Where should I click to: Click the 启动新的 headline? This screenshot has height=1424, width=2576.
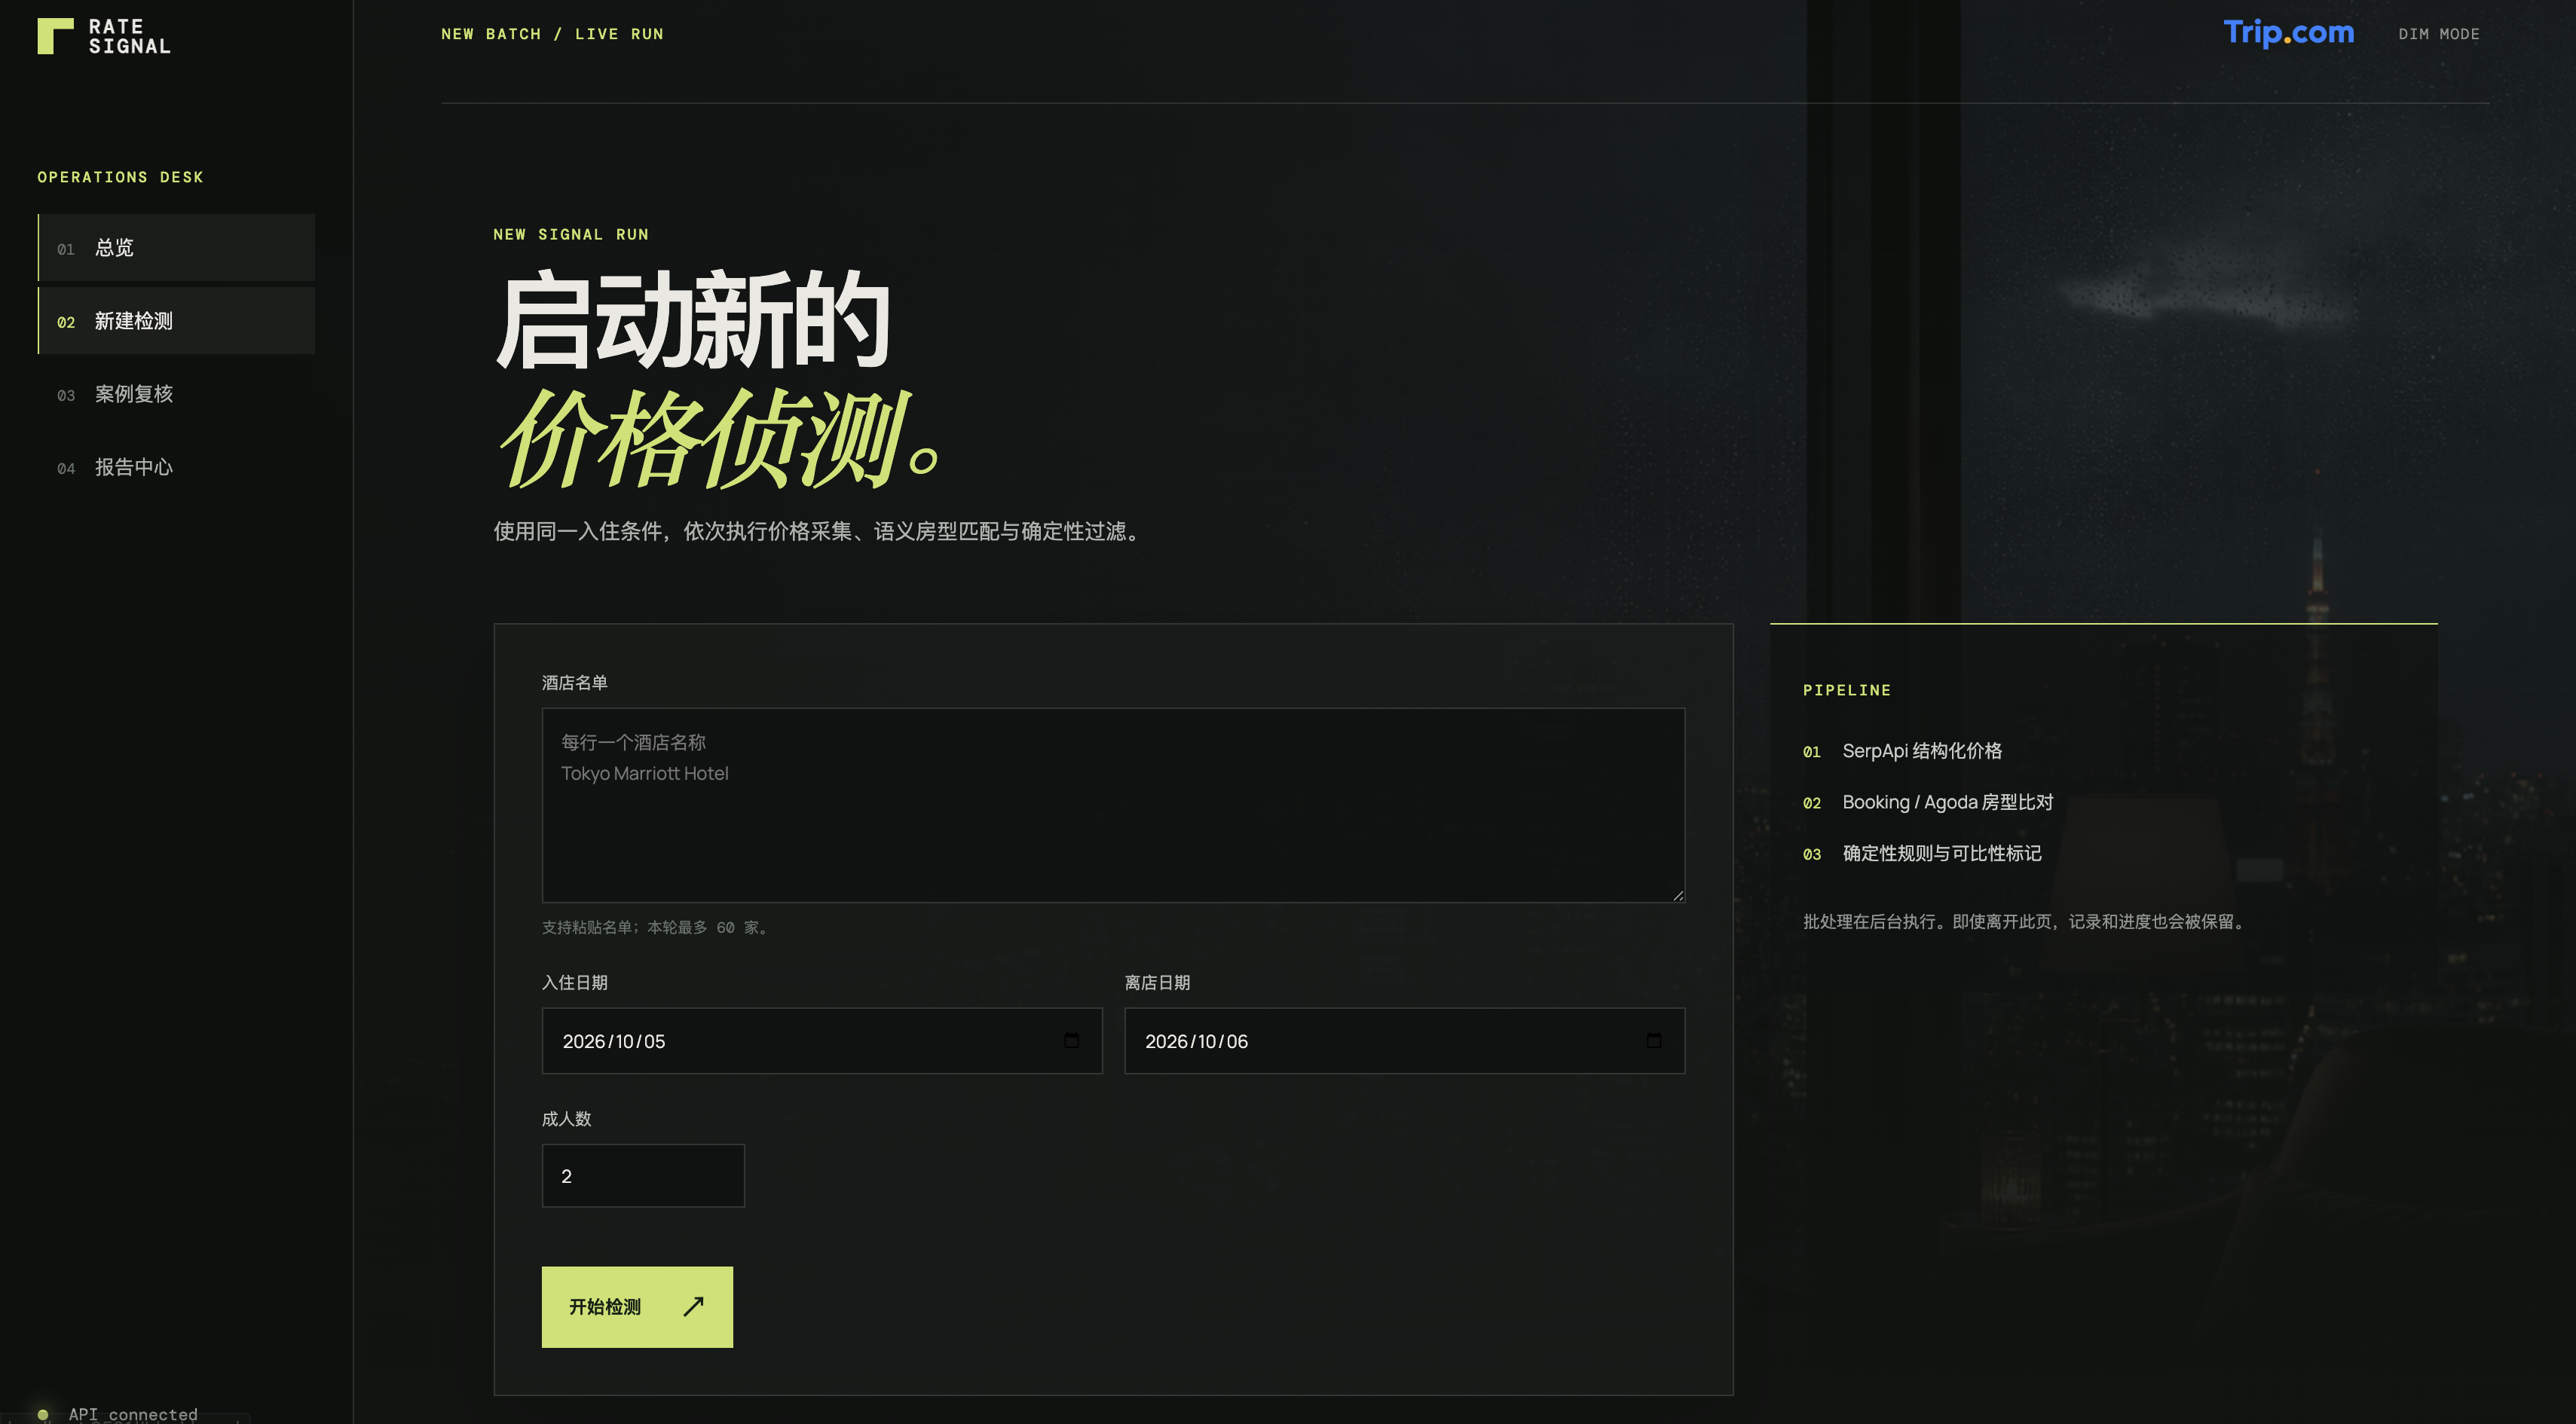(692, 320)
